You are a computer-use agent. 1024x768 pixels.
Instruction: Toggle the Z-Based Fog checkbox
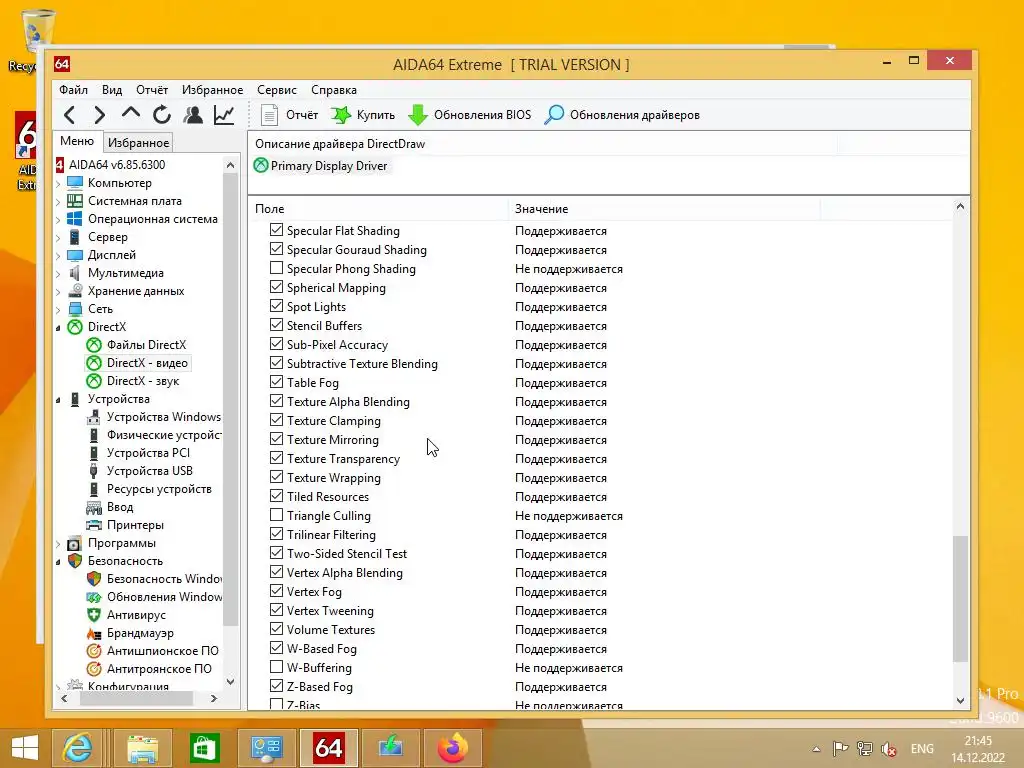point(276,686)
